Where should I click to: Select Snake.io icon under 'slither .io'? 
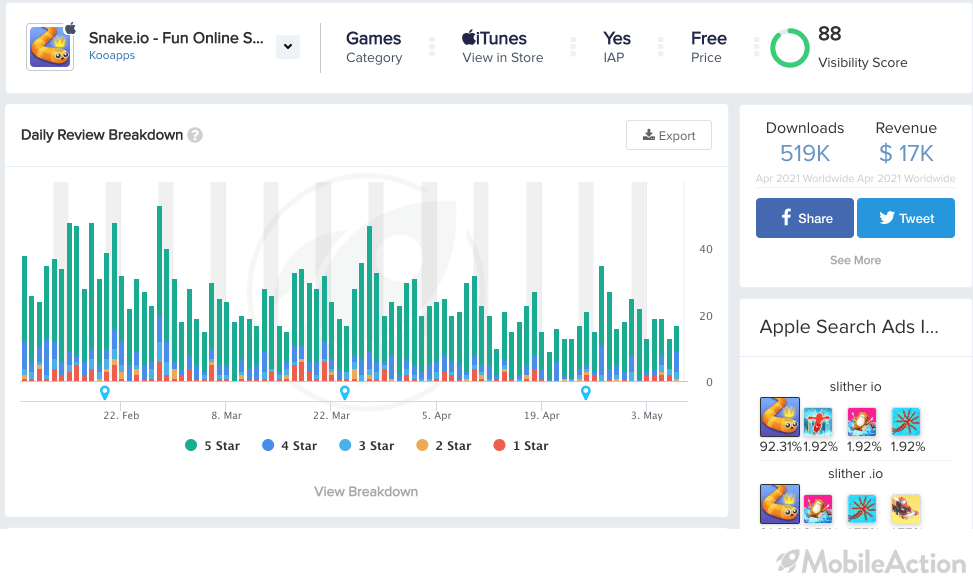[x=780, y=504]
